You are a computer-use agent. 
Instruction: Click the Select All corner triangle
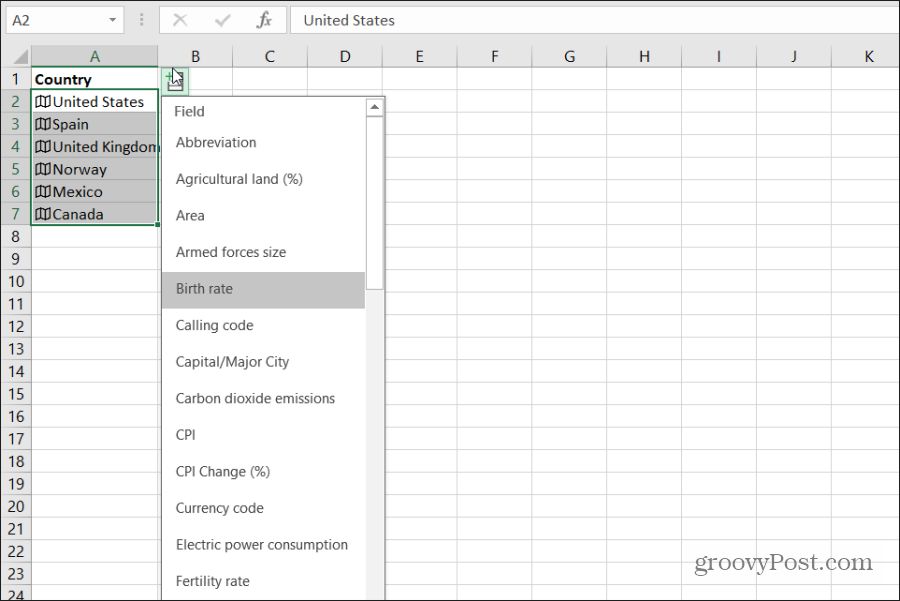(x=15, y=56)
